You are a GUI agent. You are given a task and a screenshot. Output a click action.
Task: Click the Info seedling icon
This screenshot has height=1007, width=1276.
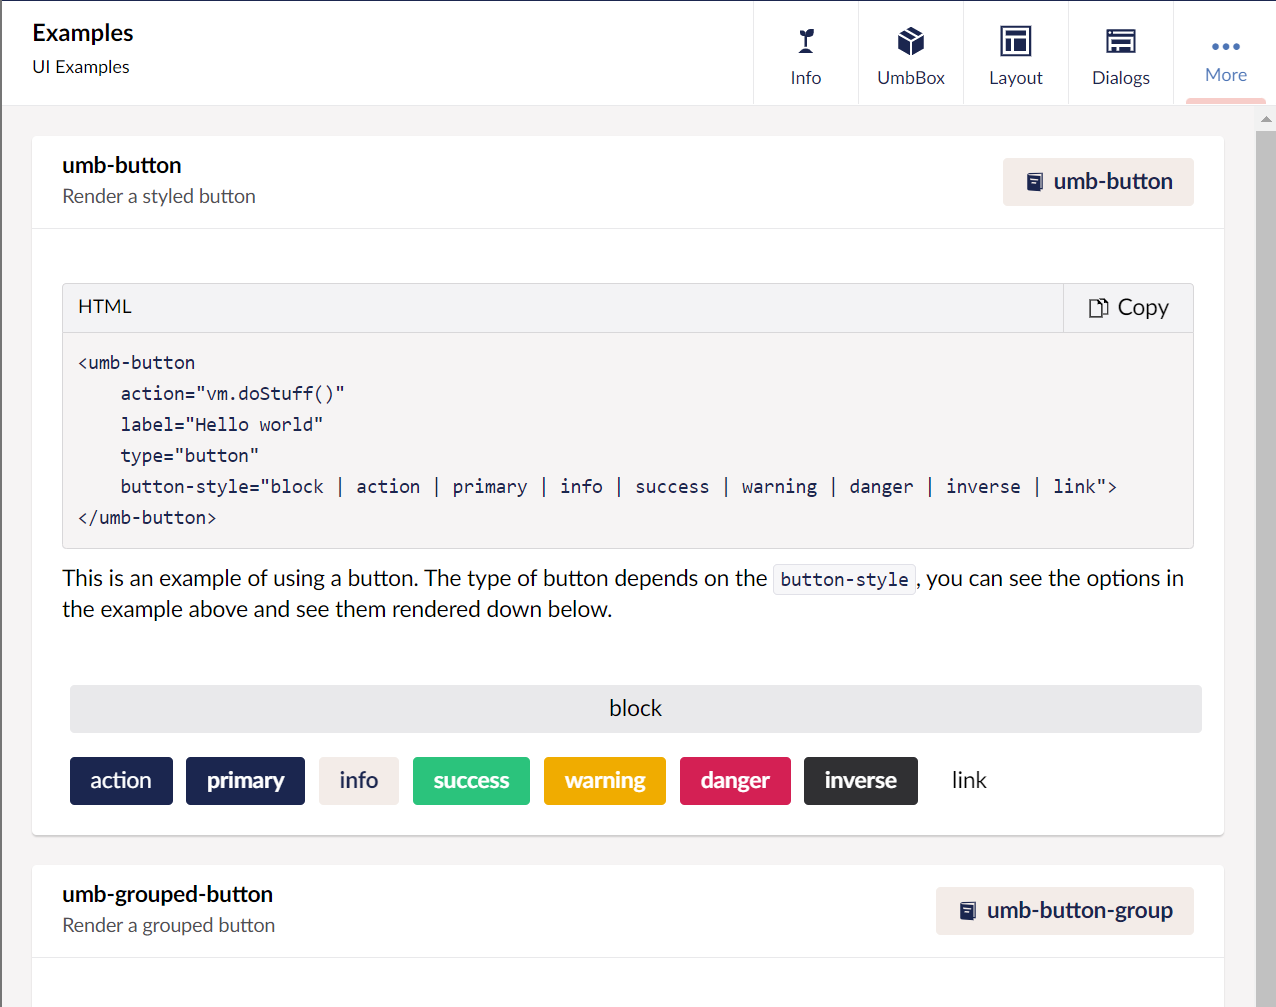click(x=806, y=41)
